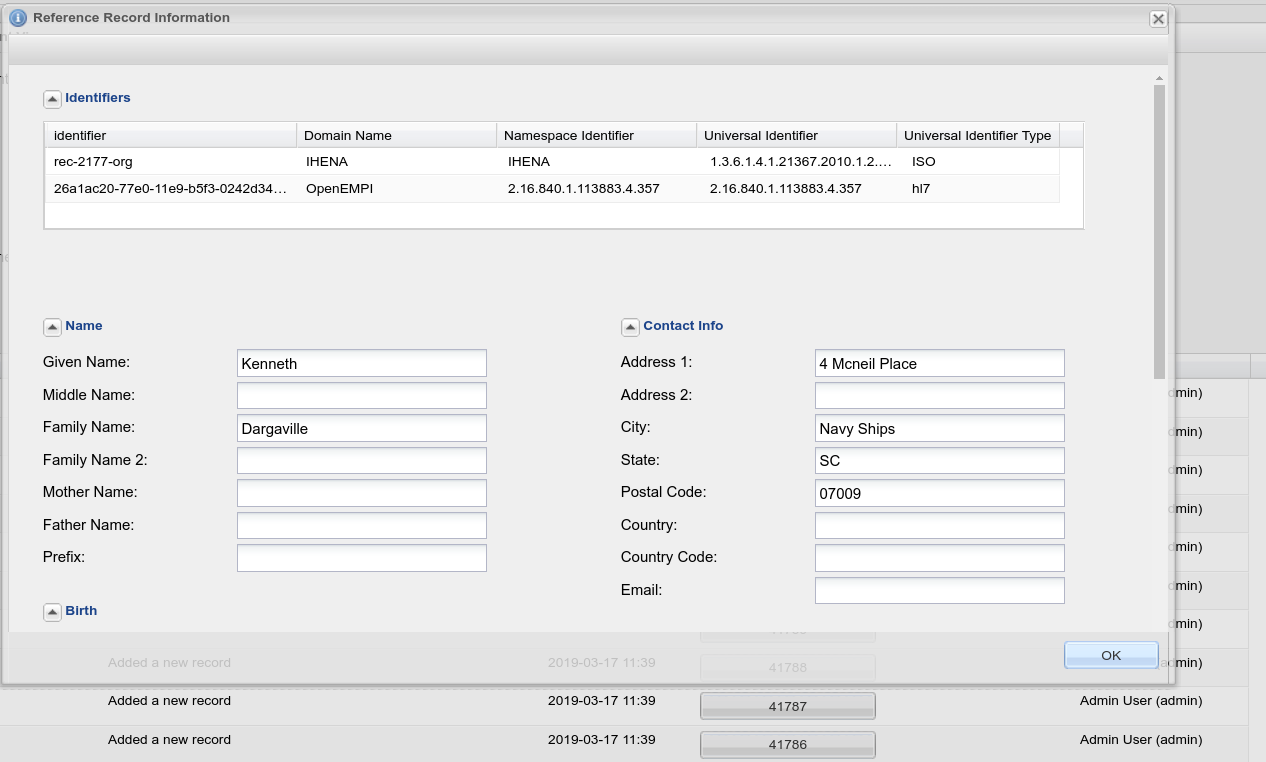Sort by Namespace Identifier column header
Image resolution: width=1266 pixels, height=762 pixels.
point(597,135)
